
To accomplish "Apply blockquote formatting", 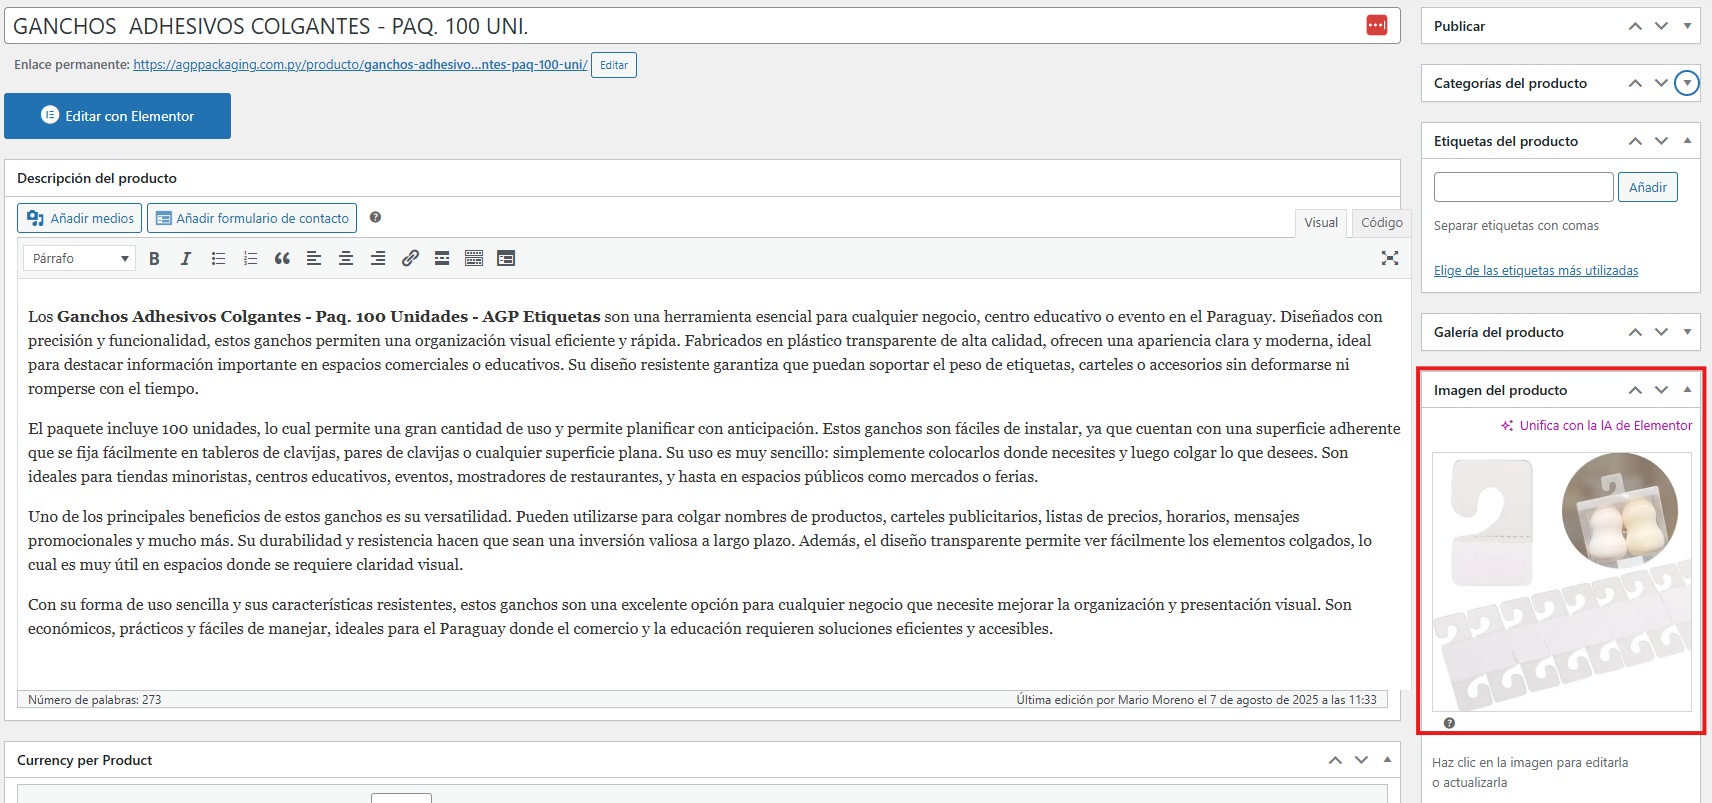I will [282, 258].
